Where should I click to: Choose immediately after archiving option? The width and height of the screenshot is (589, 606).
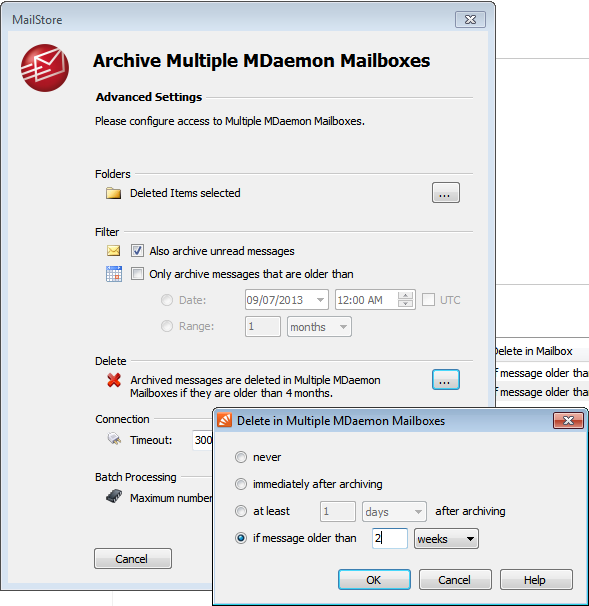pyautogui.click(x=241, y=484)
